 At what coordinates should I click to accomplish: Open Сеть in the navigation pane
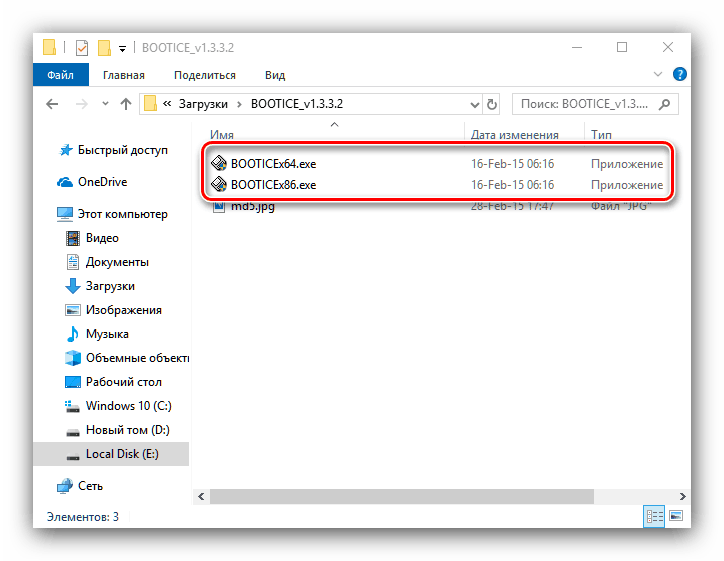pyautogui.click(x=90, y=486)
